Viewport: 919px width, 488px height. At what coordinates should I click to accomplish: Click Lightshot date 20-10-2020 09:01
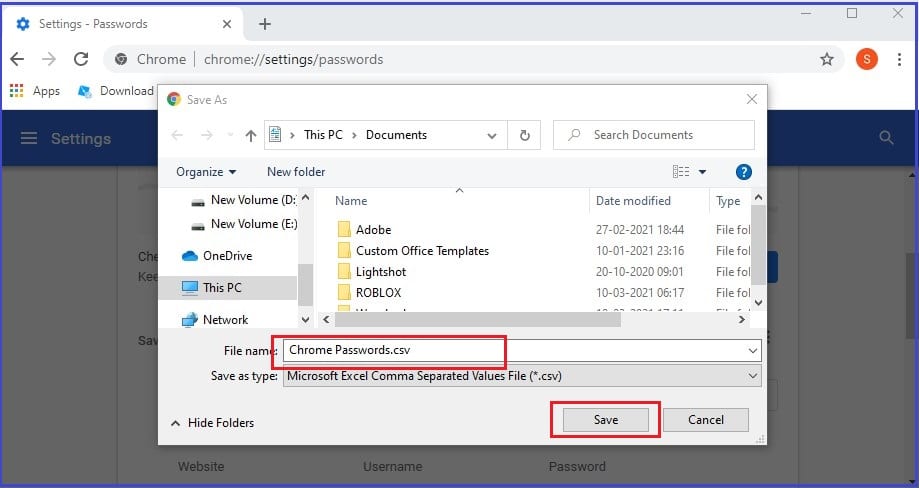pyautogui.click(x=639, y=272)
